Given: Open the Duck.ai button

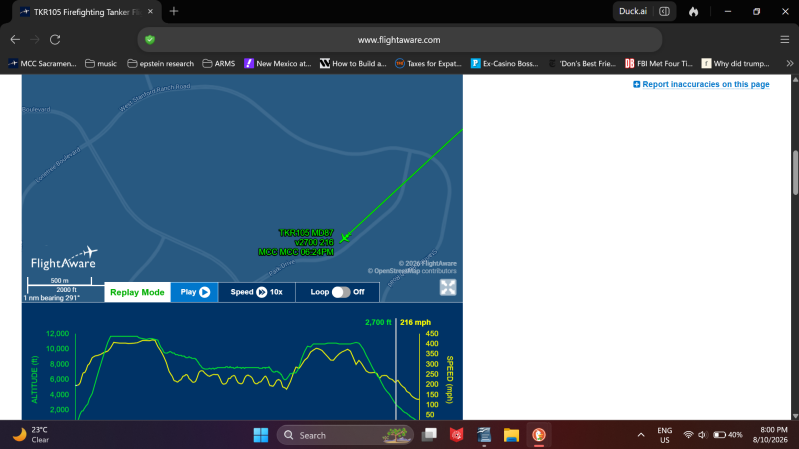Looking at the screenshot, I should 632,11.
